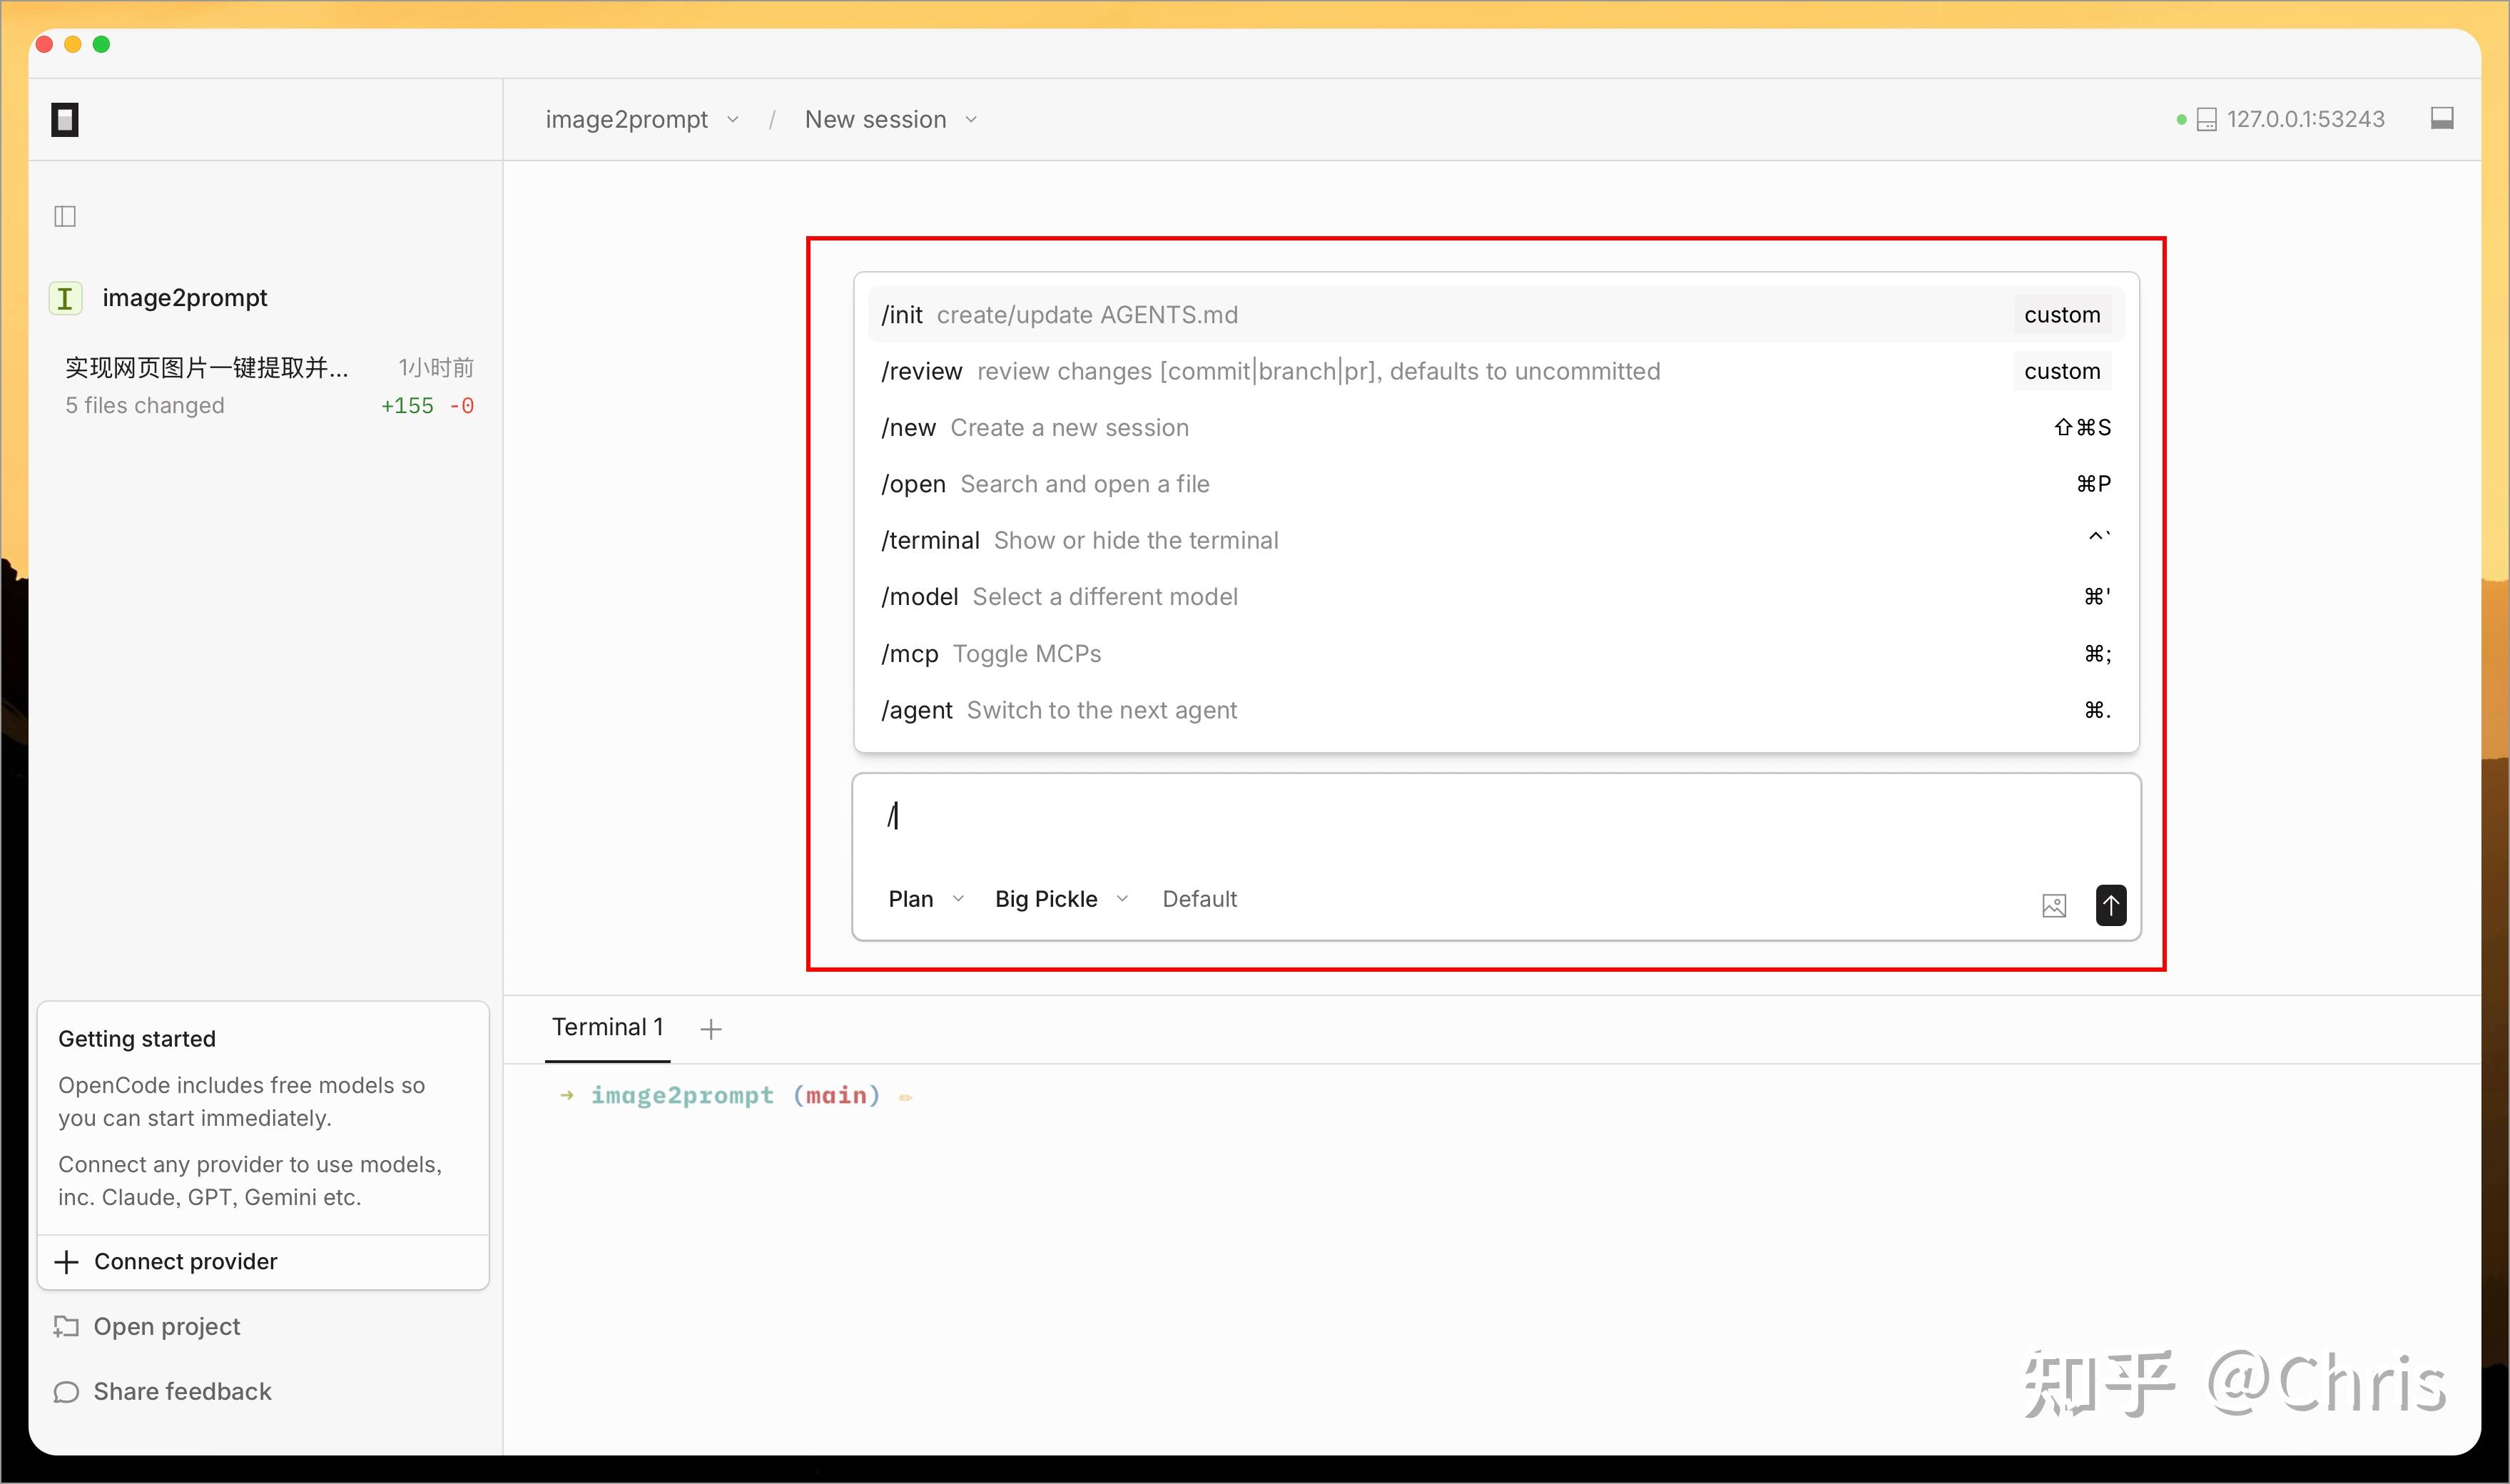2510x1484 pixels.
Task: Open the New session dropdown
Action: pos(891,119)
